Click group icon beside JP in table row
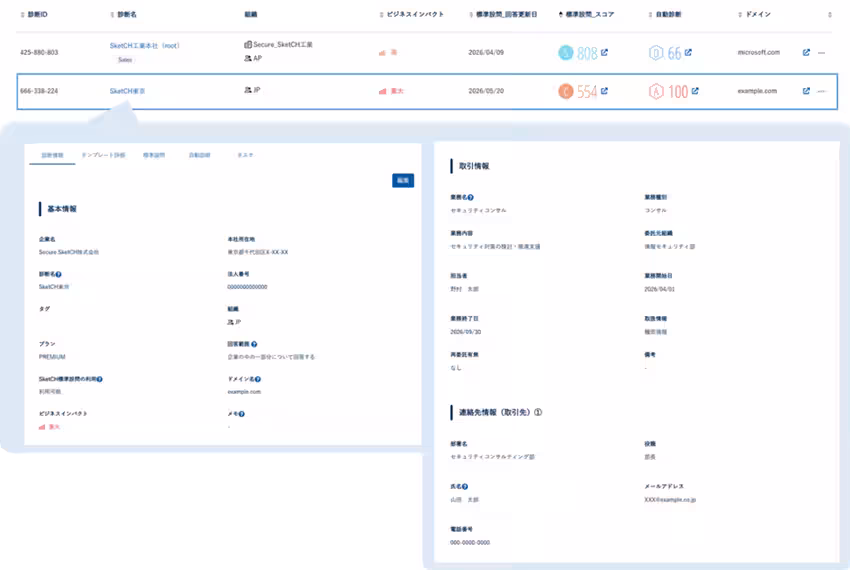This screenshot has height=570, width=850. point(248,90)
